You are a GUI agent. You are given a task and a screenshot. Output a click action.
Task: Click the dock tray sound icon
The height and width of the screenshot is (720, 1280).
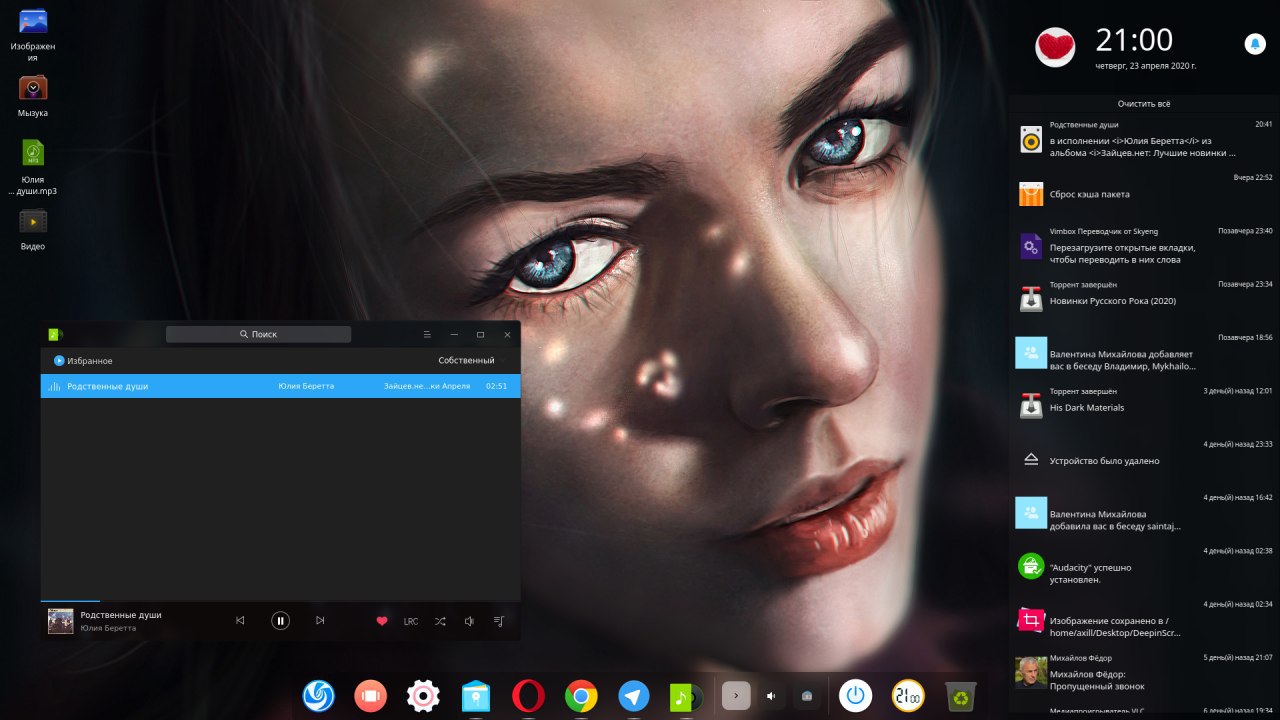pos(771,695)
